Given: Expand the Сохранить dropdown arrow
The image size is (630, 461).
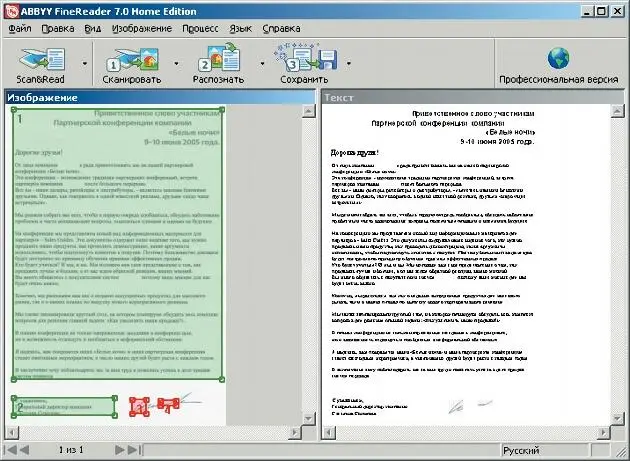Looking at the screenshot, I should click(350, 63).
